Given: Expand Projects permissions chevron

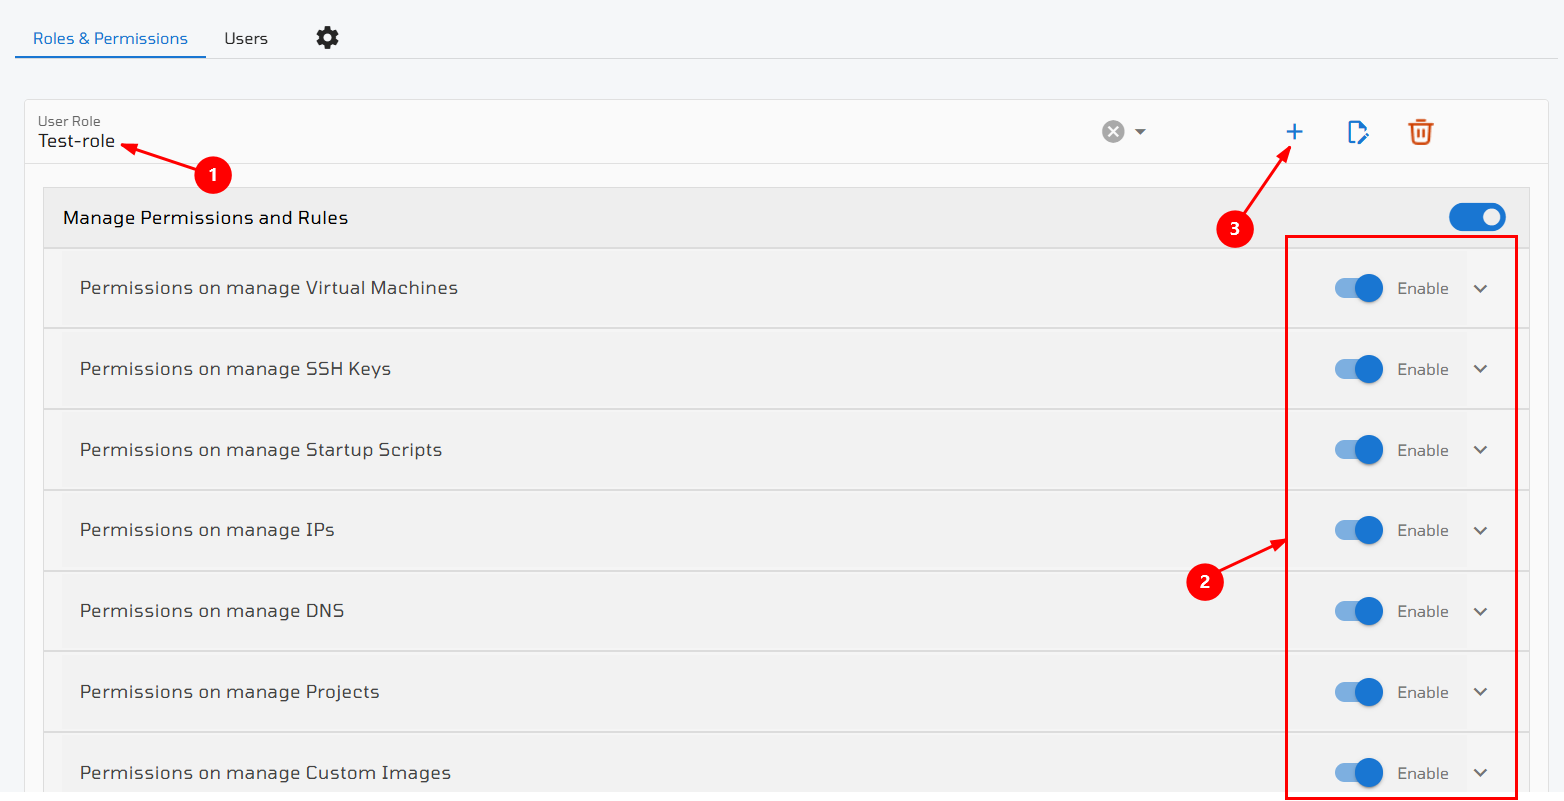Looking at the screenshot, I should click(x=1481, y=692).
